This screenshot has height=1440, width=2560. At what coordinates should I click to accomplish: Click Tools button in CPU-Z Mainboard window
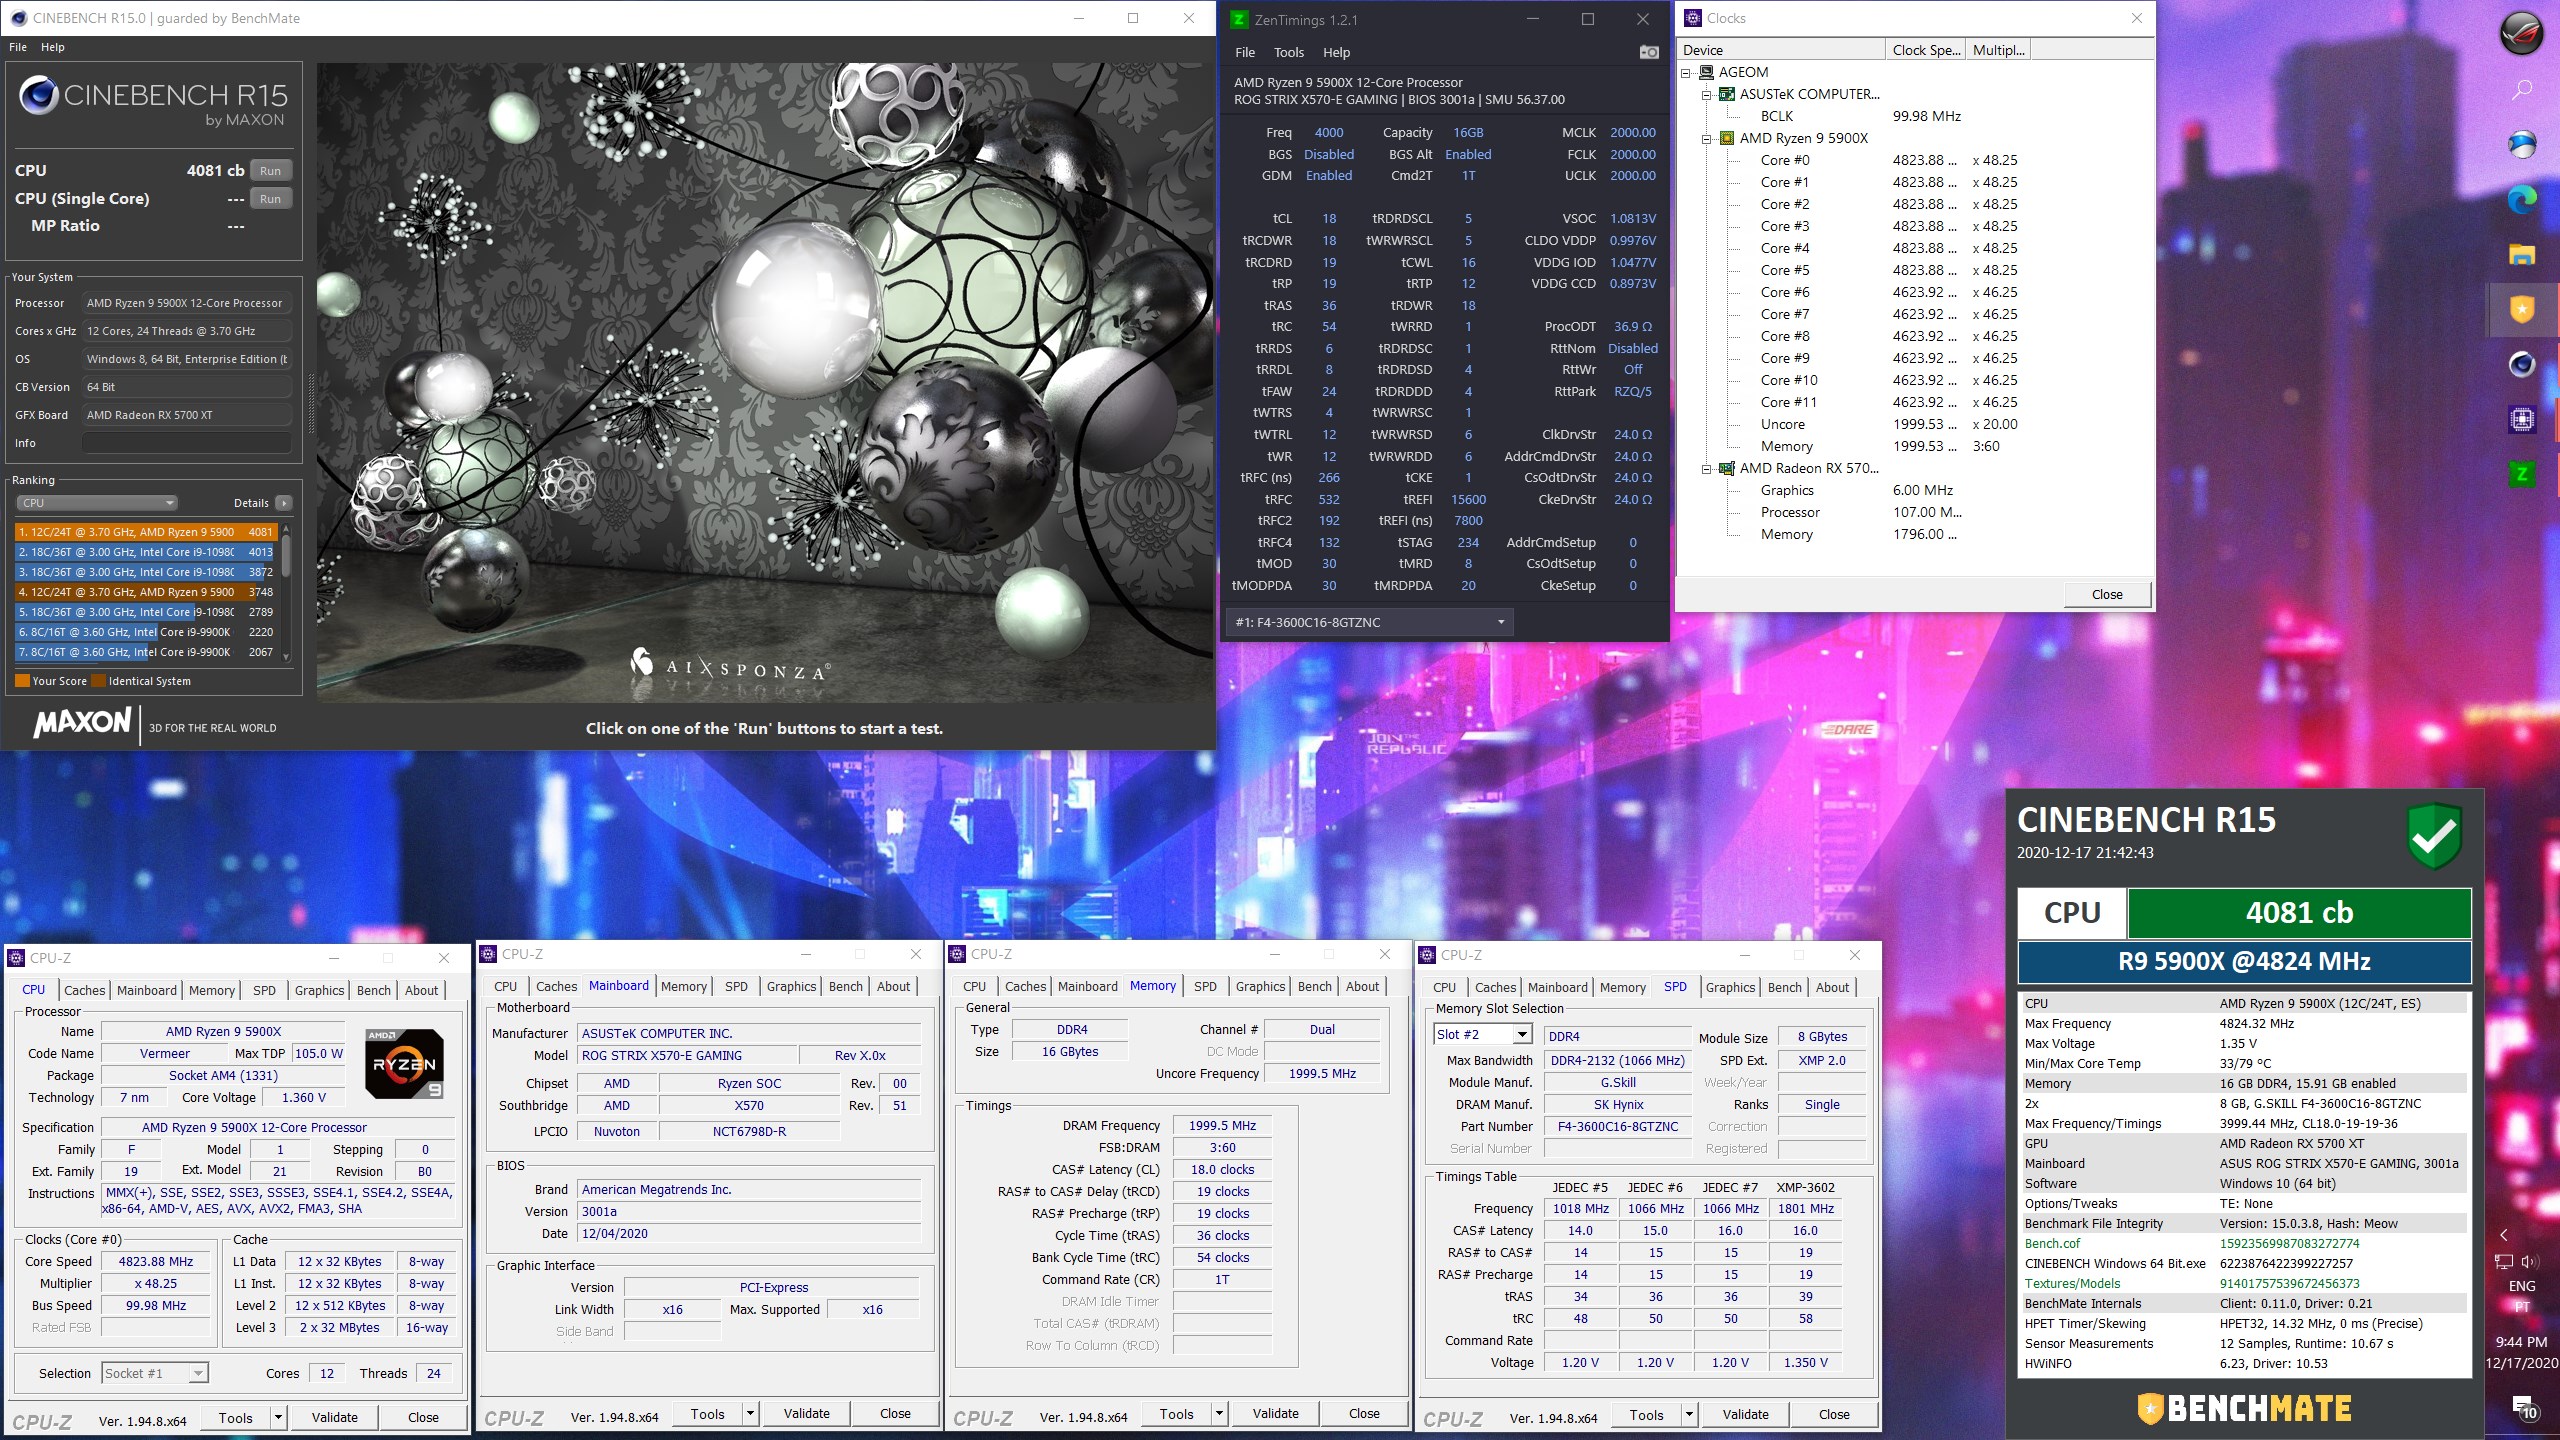707,1413
